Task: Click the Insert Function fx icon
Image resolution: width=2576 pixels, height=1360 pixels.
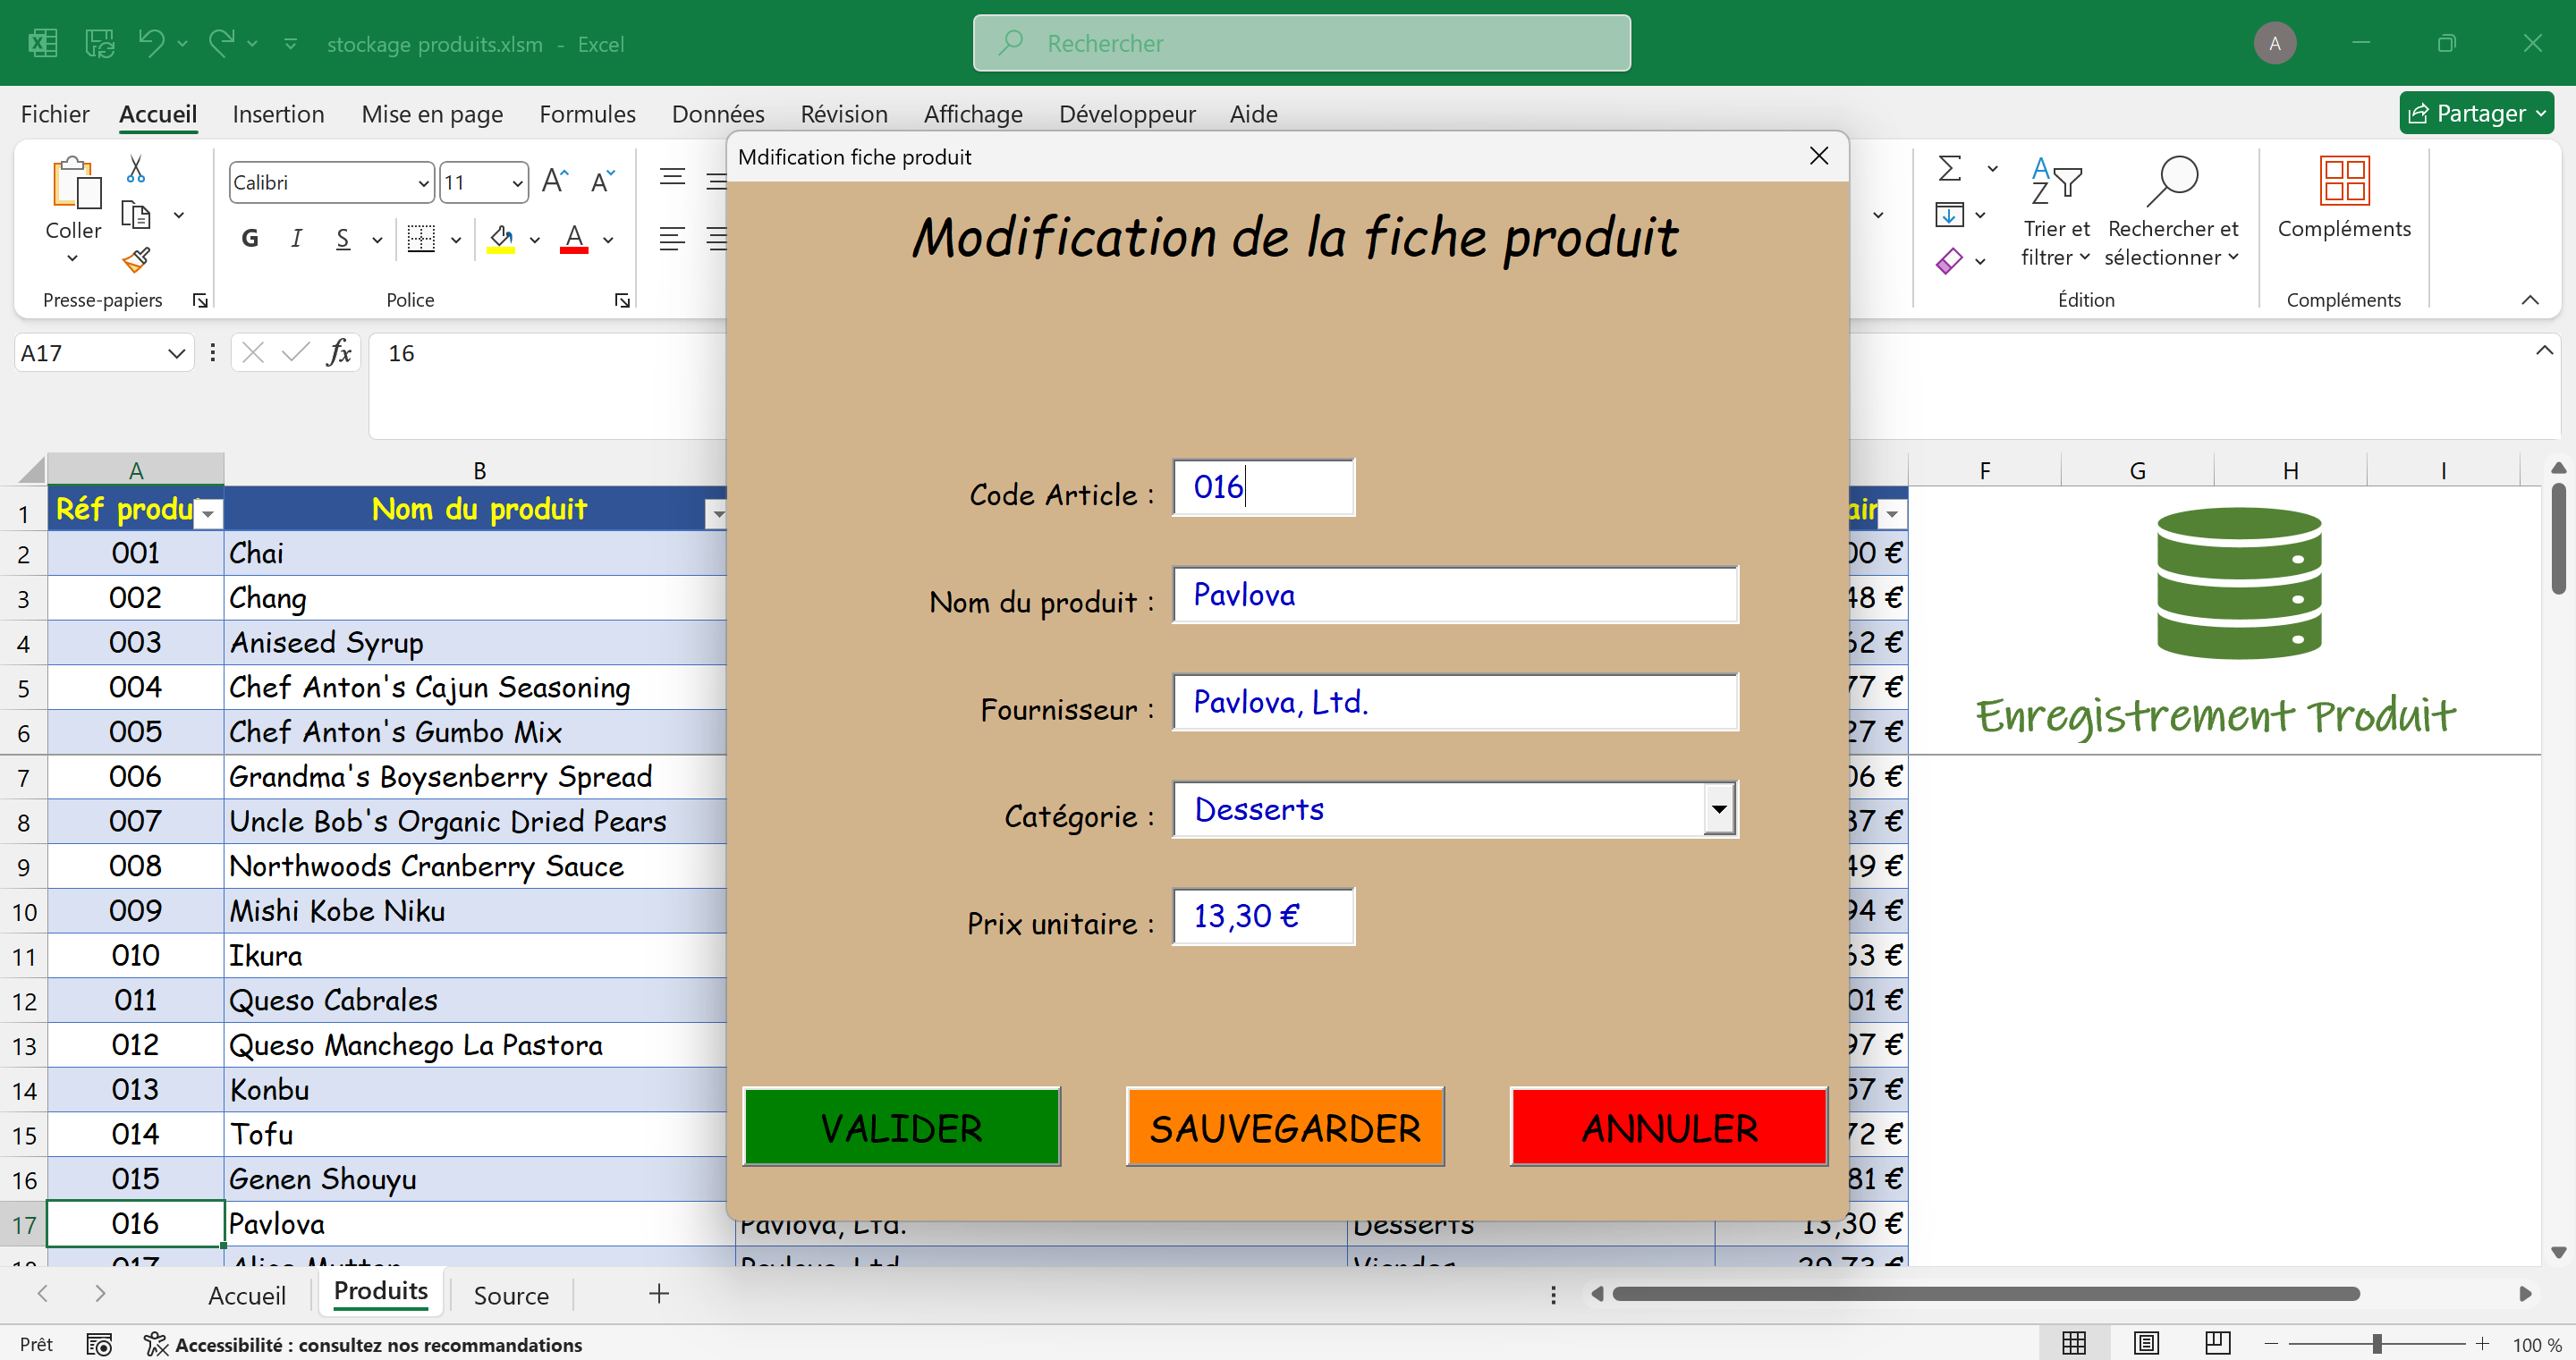Action: click(x=339, y=353)
